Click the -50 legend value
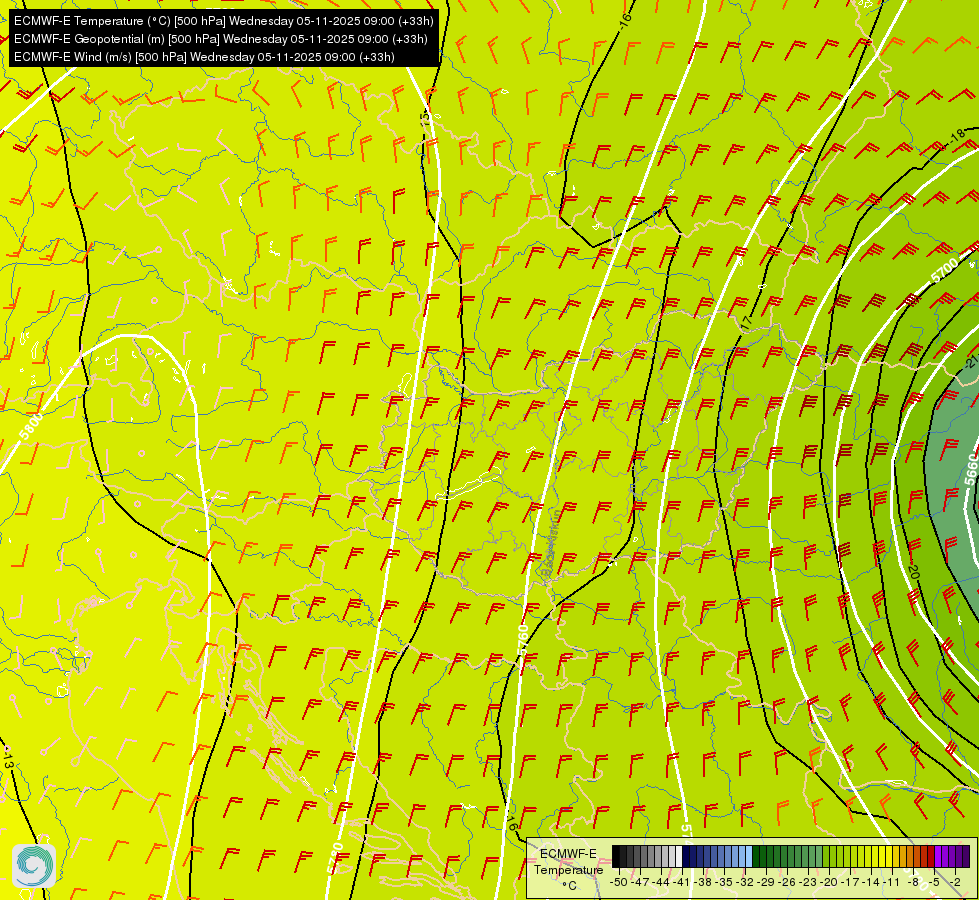This screenshot has width=979, height=900. coord(619,882)
